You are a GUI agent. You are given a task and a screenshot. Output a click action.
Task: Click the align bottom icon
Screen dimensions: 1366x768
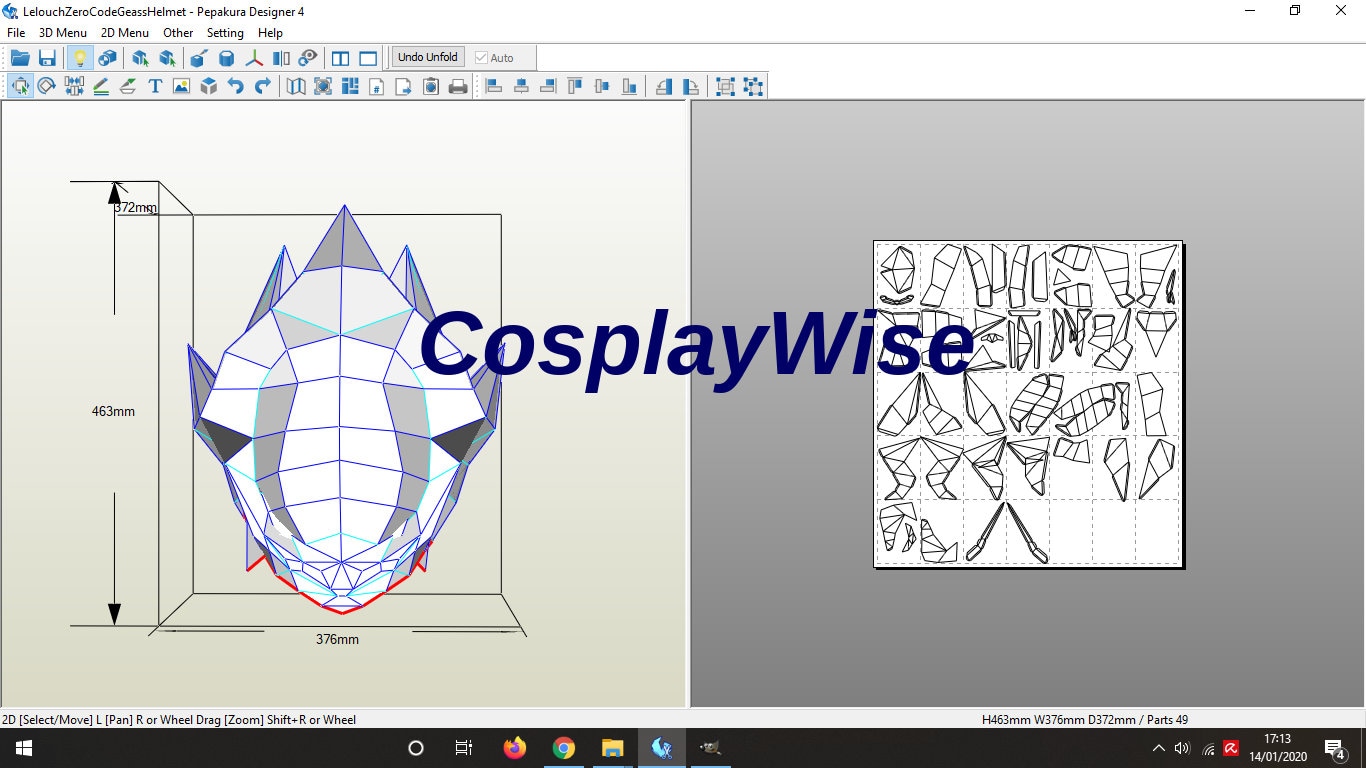tap(629, 86)
